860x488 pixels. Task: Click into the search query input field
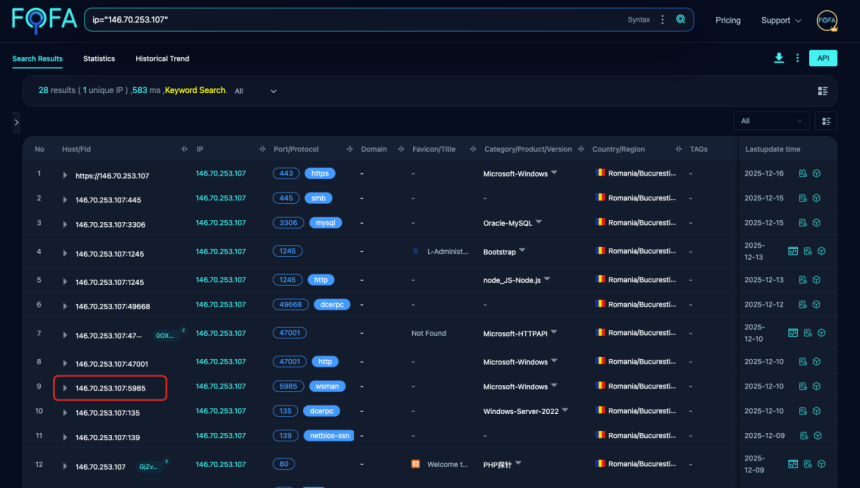pyautogui.click(x=350, y=19)
